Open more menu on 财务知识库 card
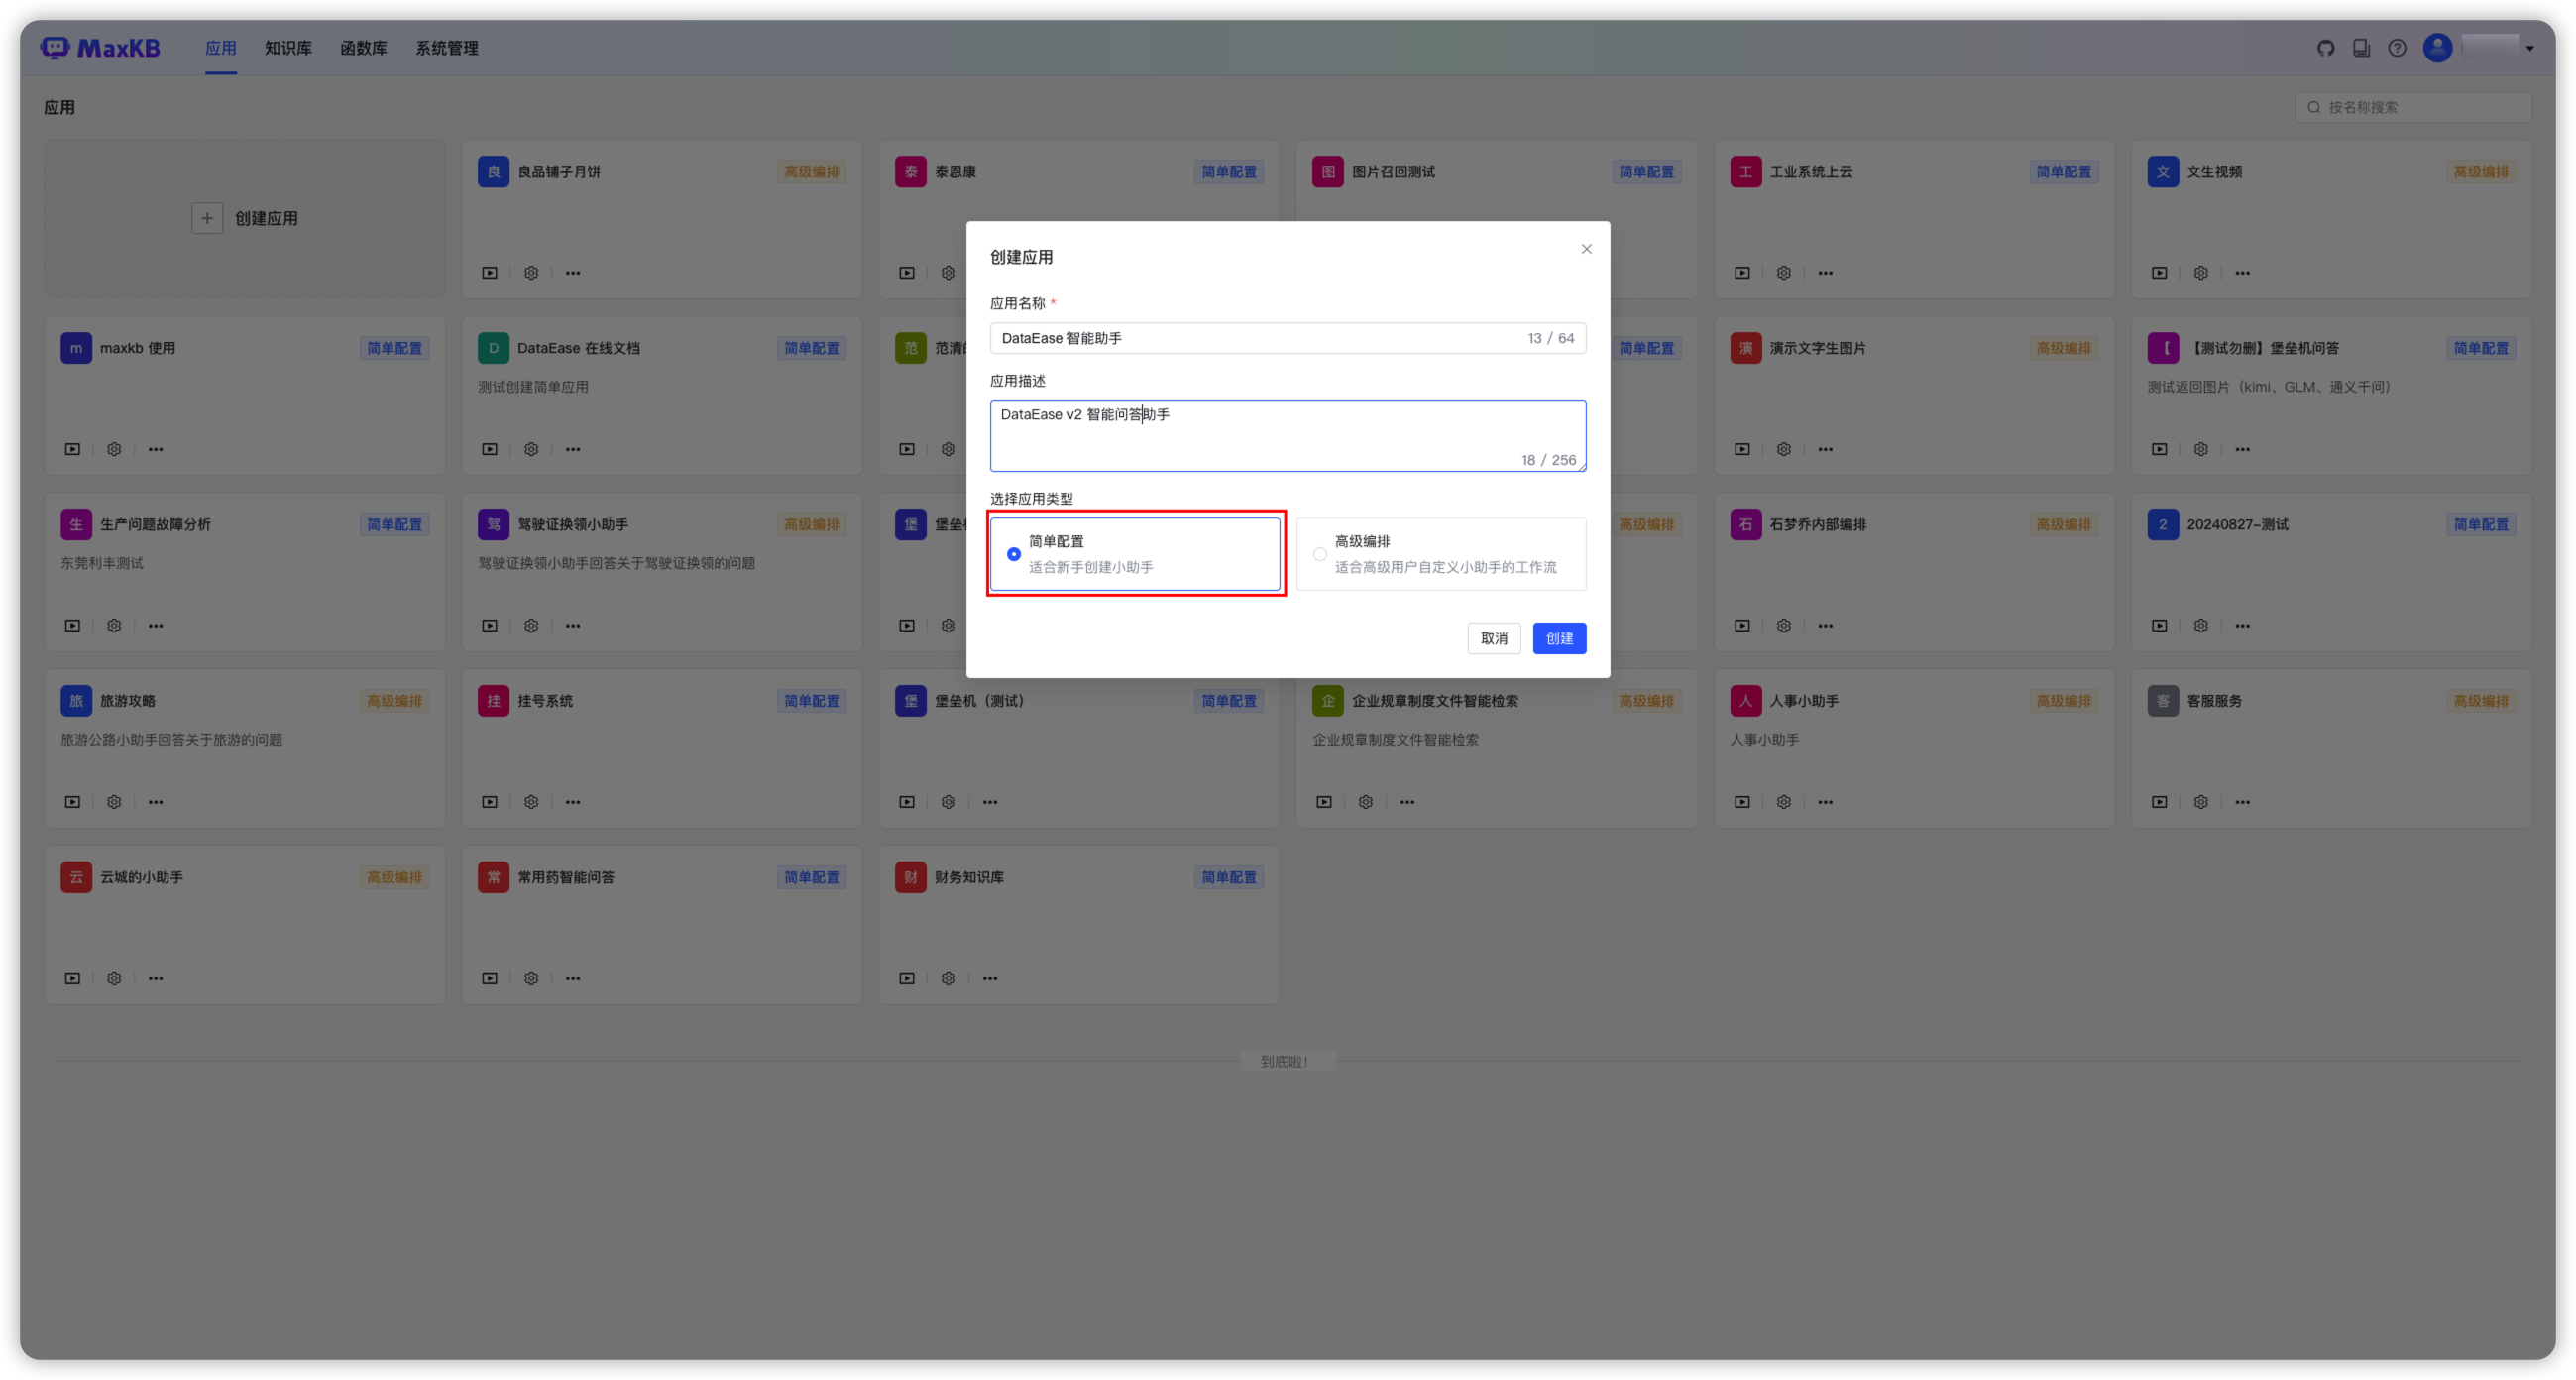This screenshot has width=2576, height=1380. pyautogui.click(x=989, y=978)
